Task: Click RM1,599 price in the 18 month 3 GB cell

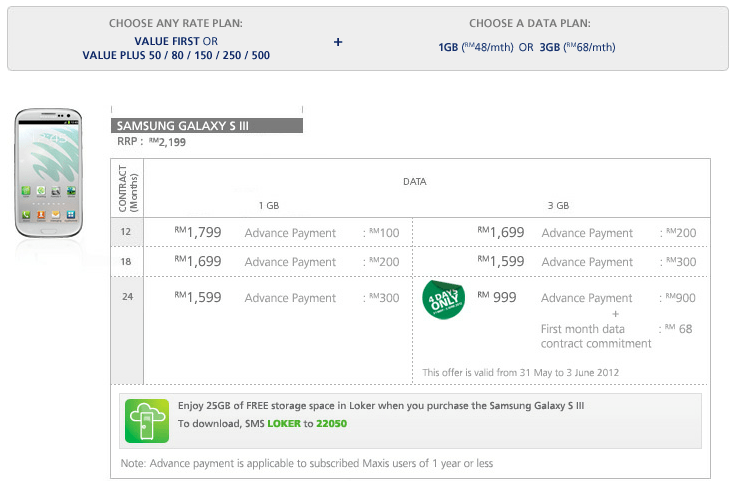Action: pos(501,261)
